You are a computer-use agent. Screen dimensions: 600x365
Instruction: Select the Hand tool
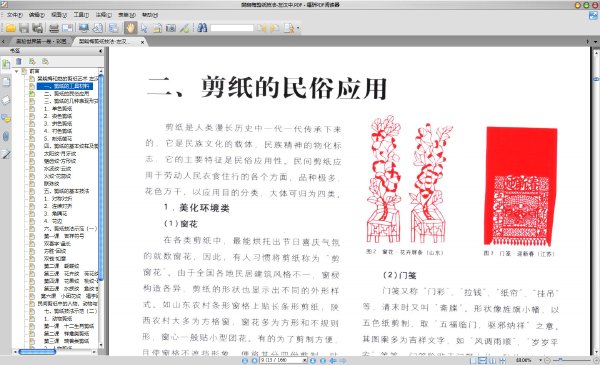(130, 28)
